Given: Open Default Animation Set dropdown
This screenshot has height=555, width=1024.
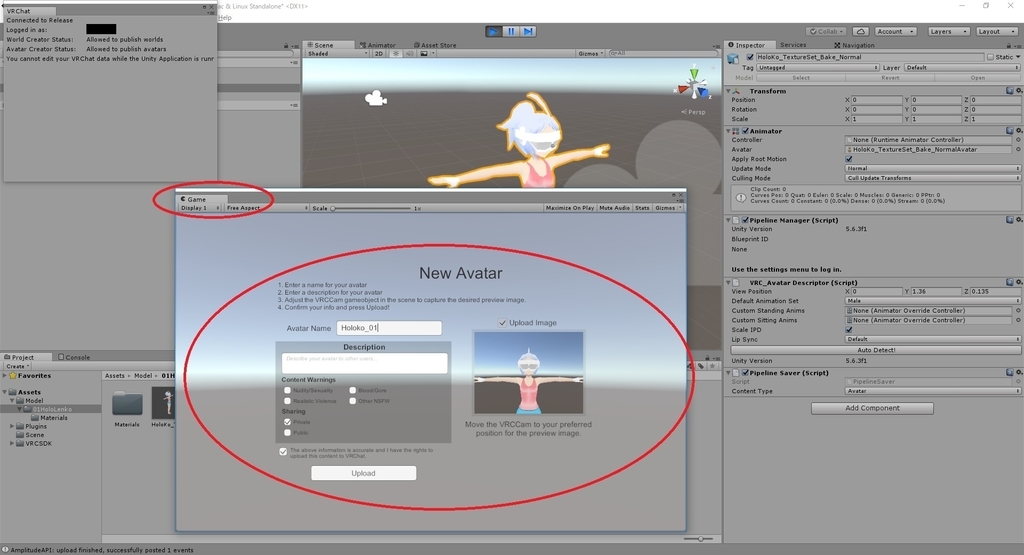Looking at the screenshot, I should [x=933, y=301].
